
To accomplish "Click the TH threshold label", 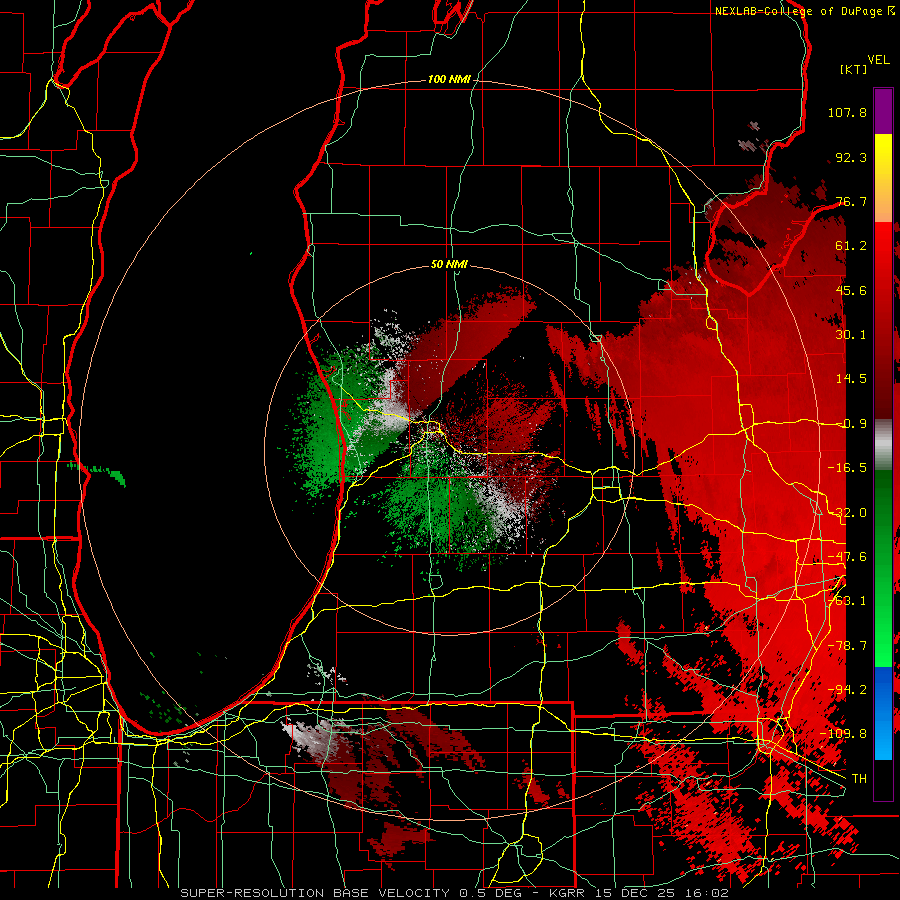I will point(859,779).
